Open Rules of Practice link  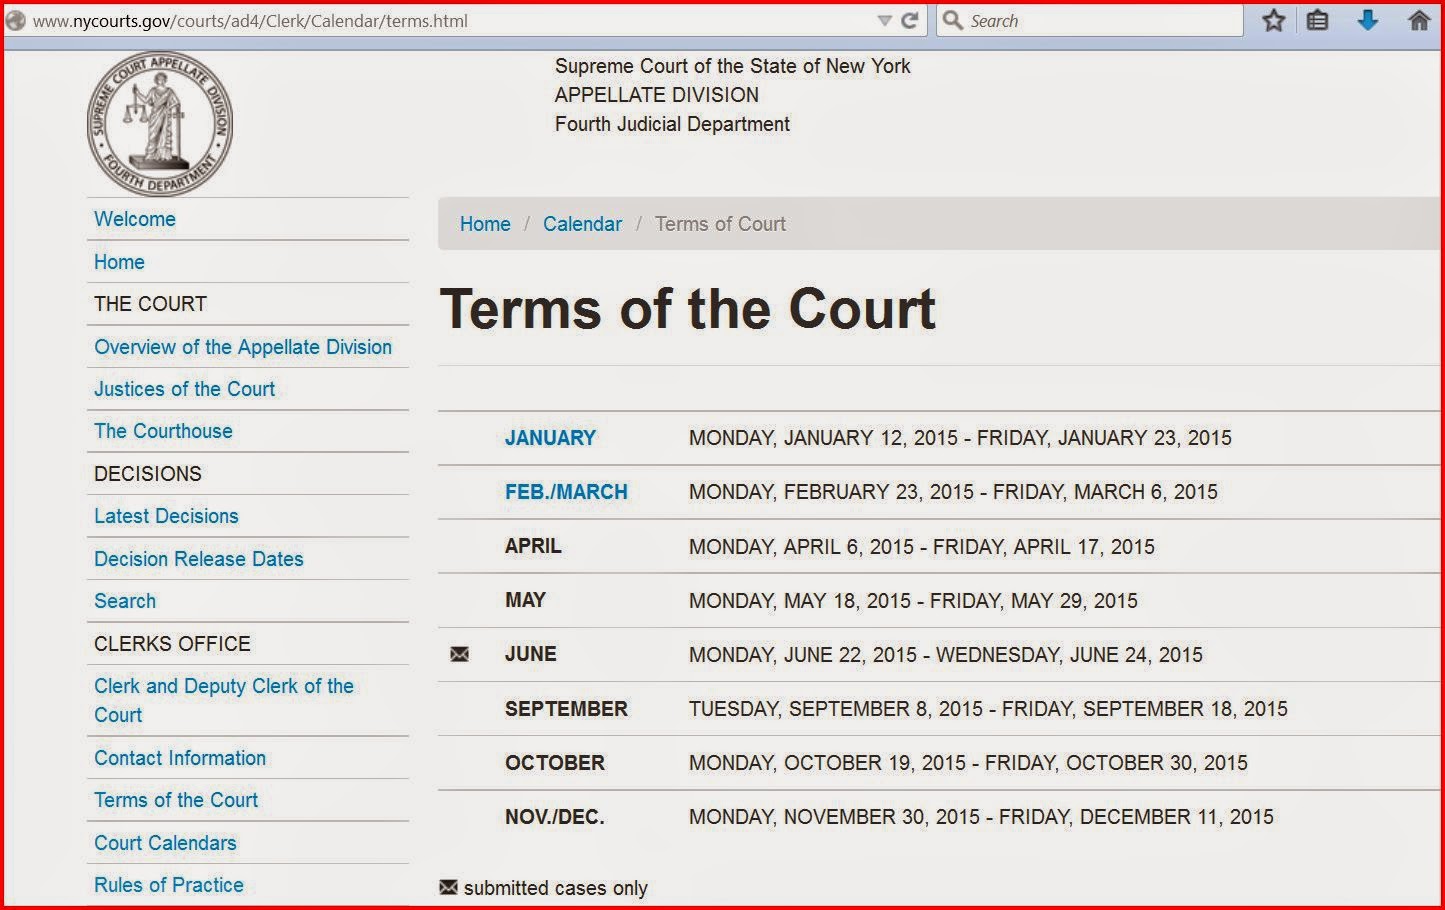click(x=169, y=885)
